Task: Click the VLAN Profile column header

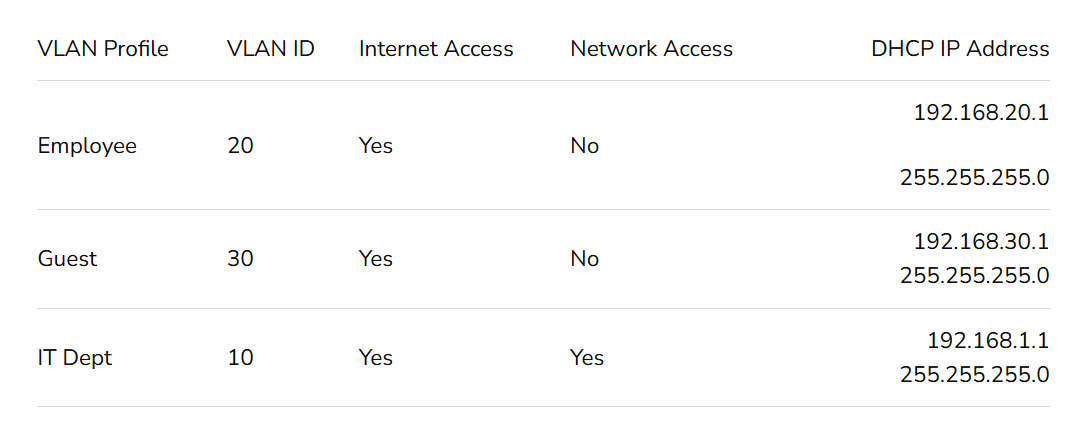Action: [103, 49]
